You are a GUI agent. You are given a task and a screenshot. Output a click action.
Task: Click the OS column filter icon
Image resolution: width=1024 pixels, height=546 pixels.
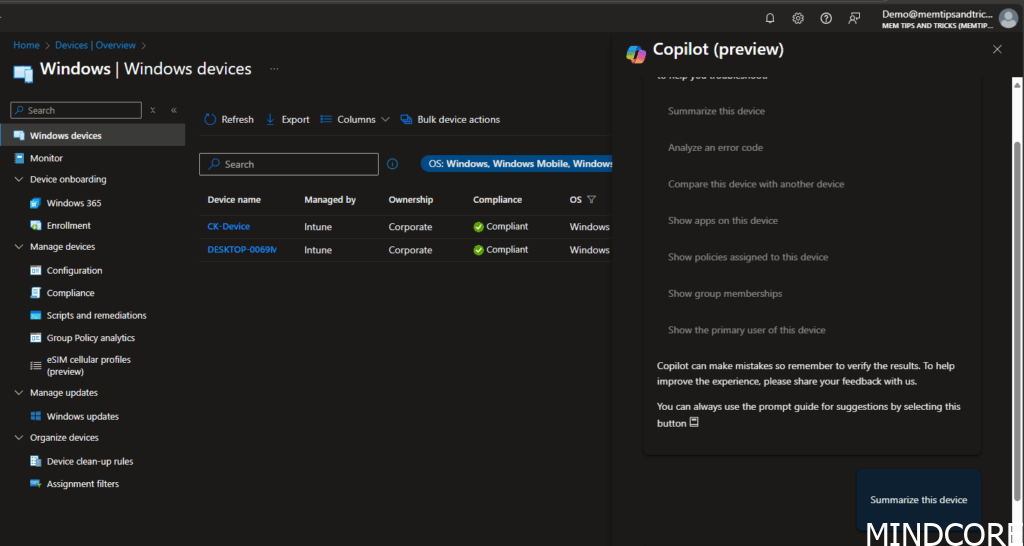[x=592, y=200]
